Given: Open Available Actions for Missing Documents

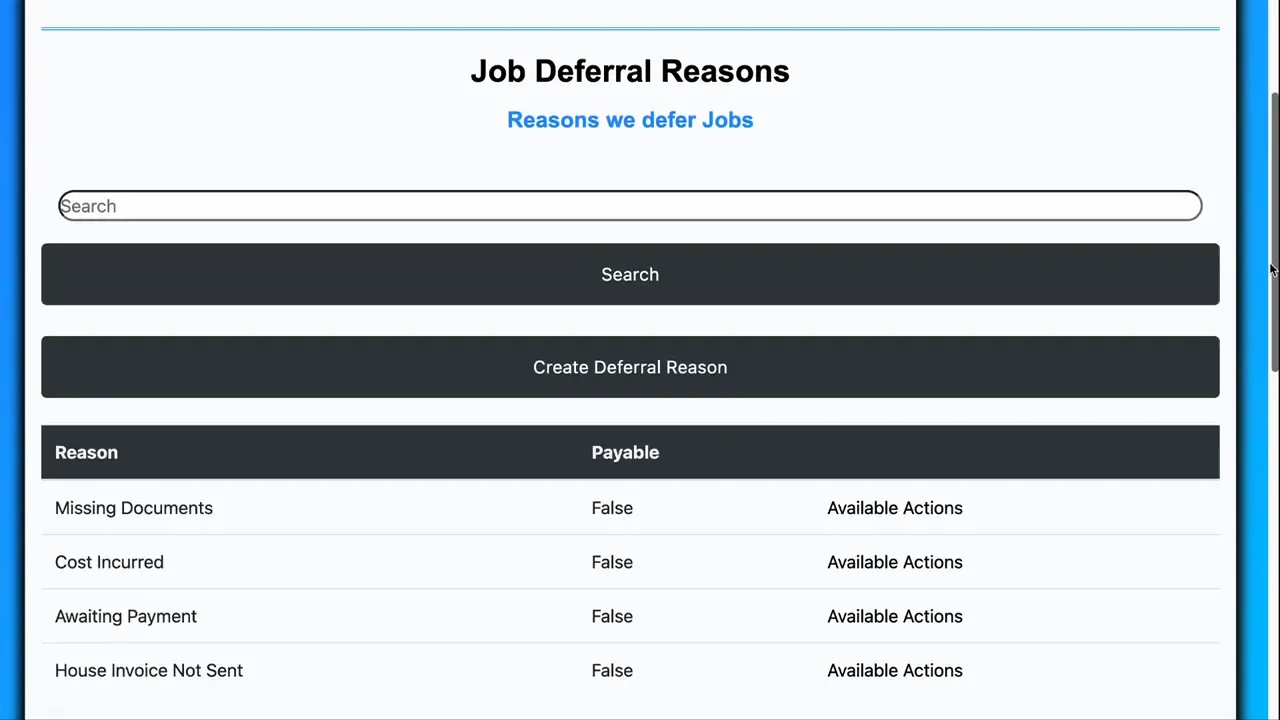Looking at the screenshot, I should coord(894,508).
